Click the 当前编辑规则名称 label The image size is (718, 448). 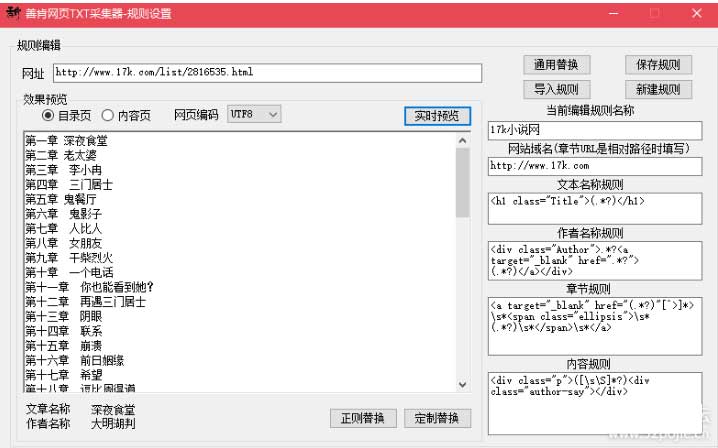coord(590,110)
